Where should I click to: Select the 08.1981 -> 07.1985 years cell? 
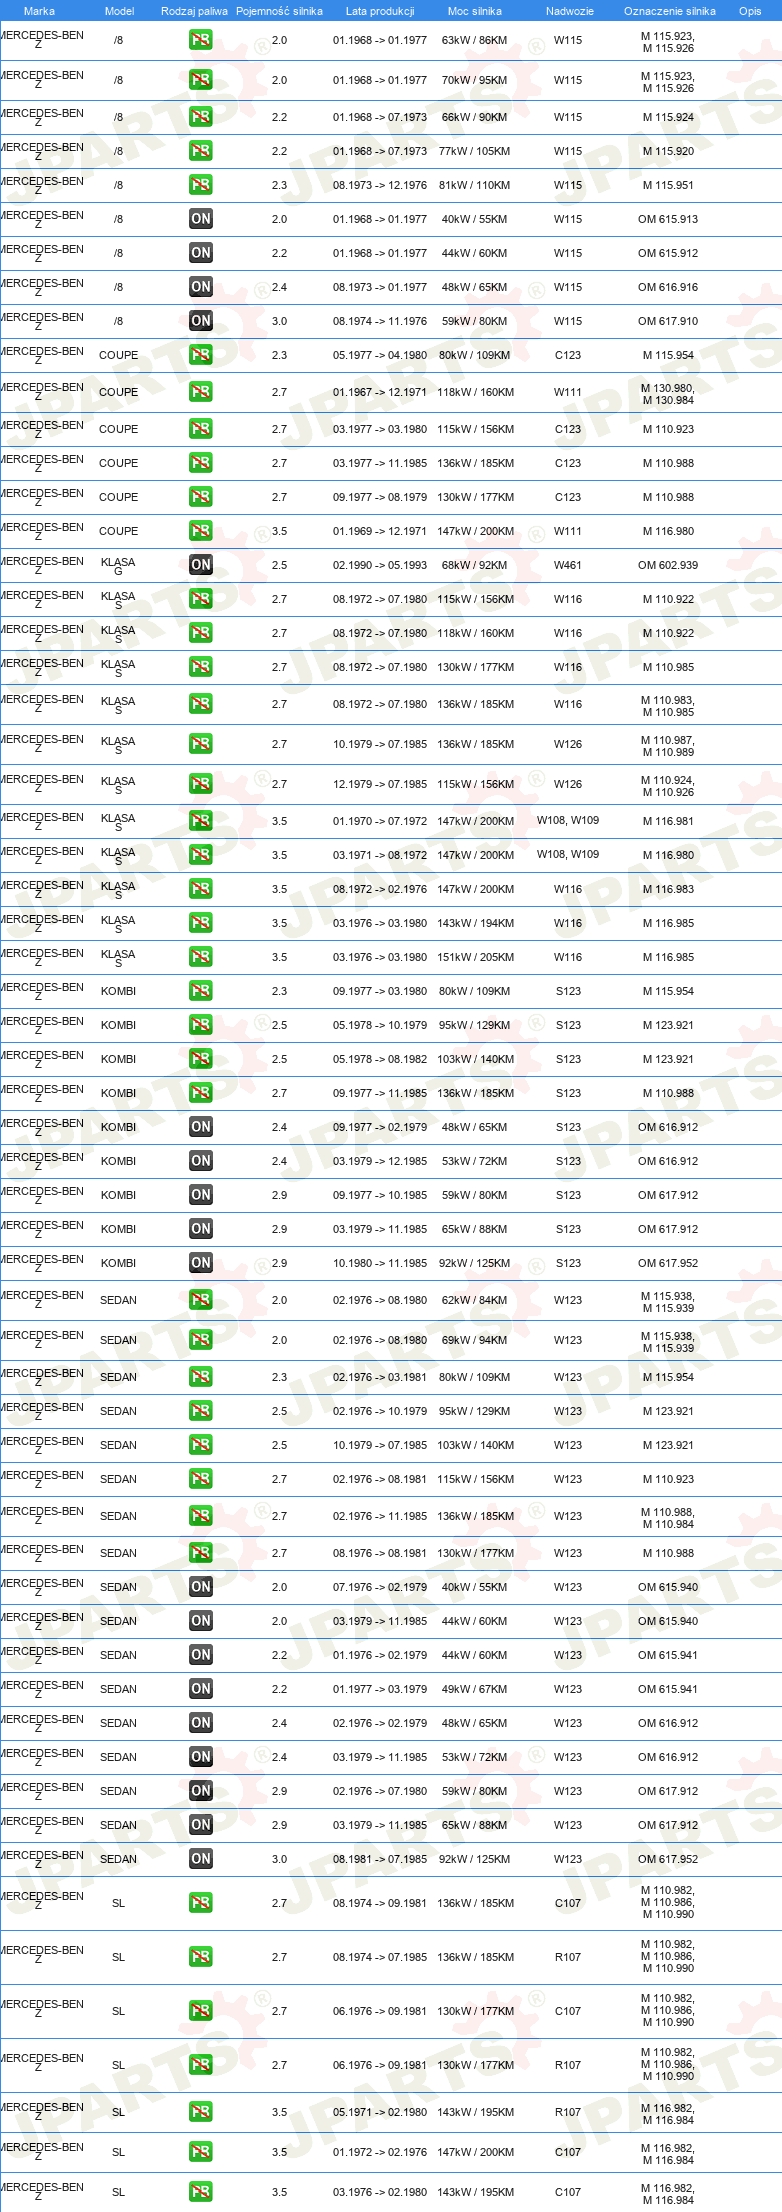tap(380, 1859)
